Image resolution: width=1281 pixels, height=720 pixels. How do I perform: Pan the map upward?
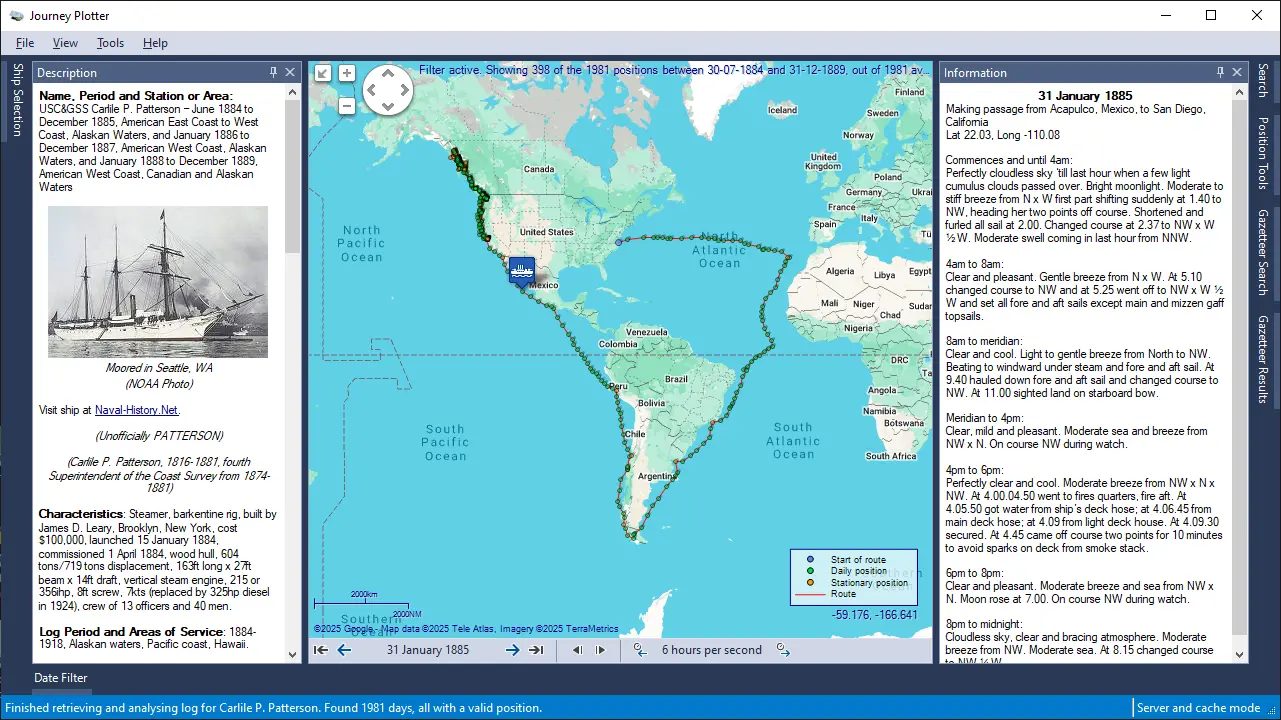(387, 75)
